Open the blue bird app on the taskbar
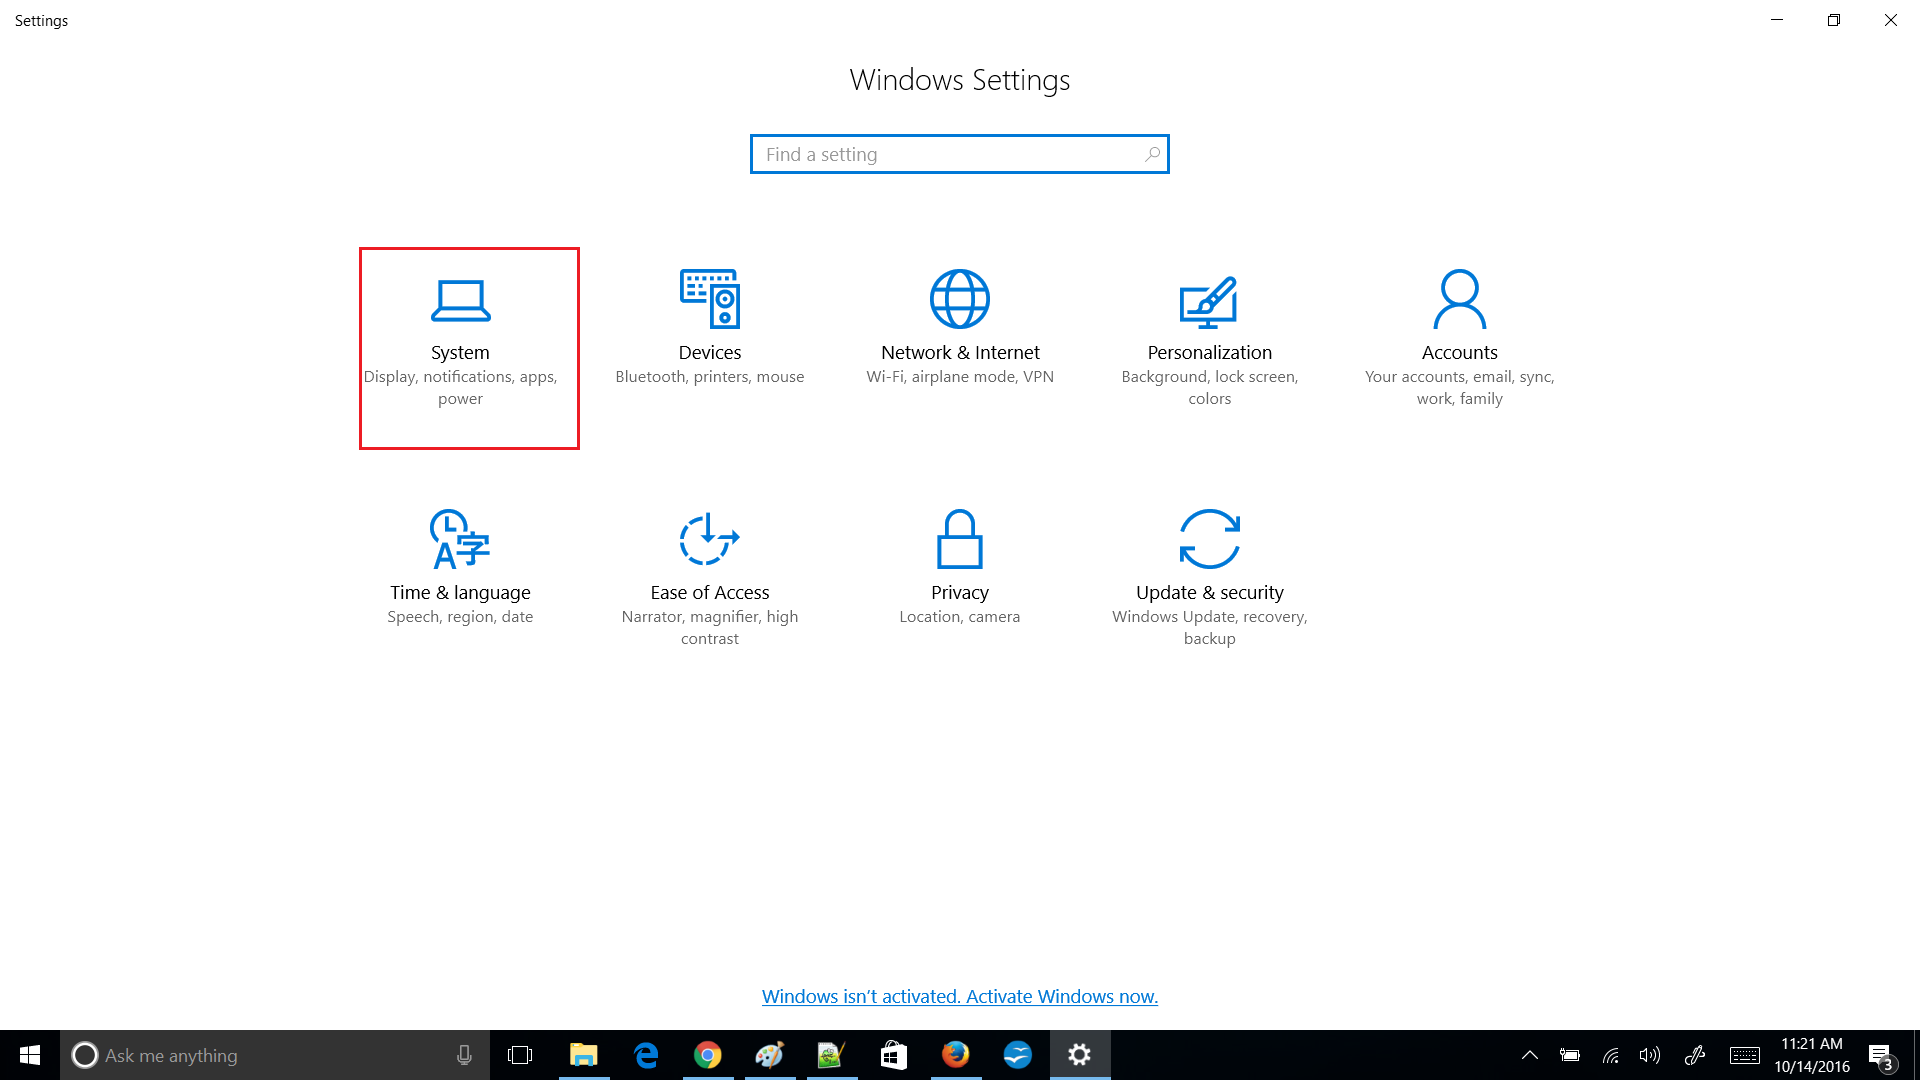The width and height of the screenshot is (1920, 1080). 1018,1055
